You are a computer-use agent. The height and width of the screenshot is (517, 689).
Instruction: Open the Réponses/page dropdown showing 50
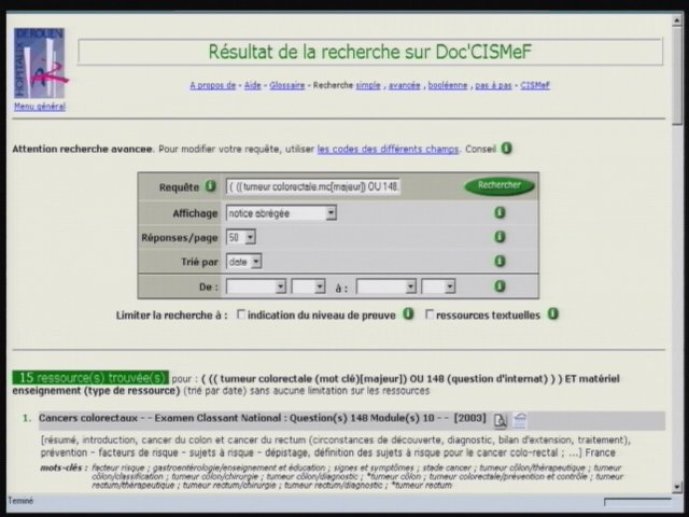click(241, 237)
